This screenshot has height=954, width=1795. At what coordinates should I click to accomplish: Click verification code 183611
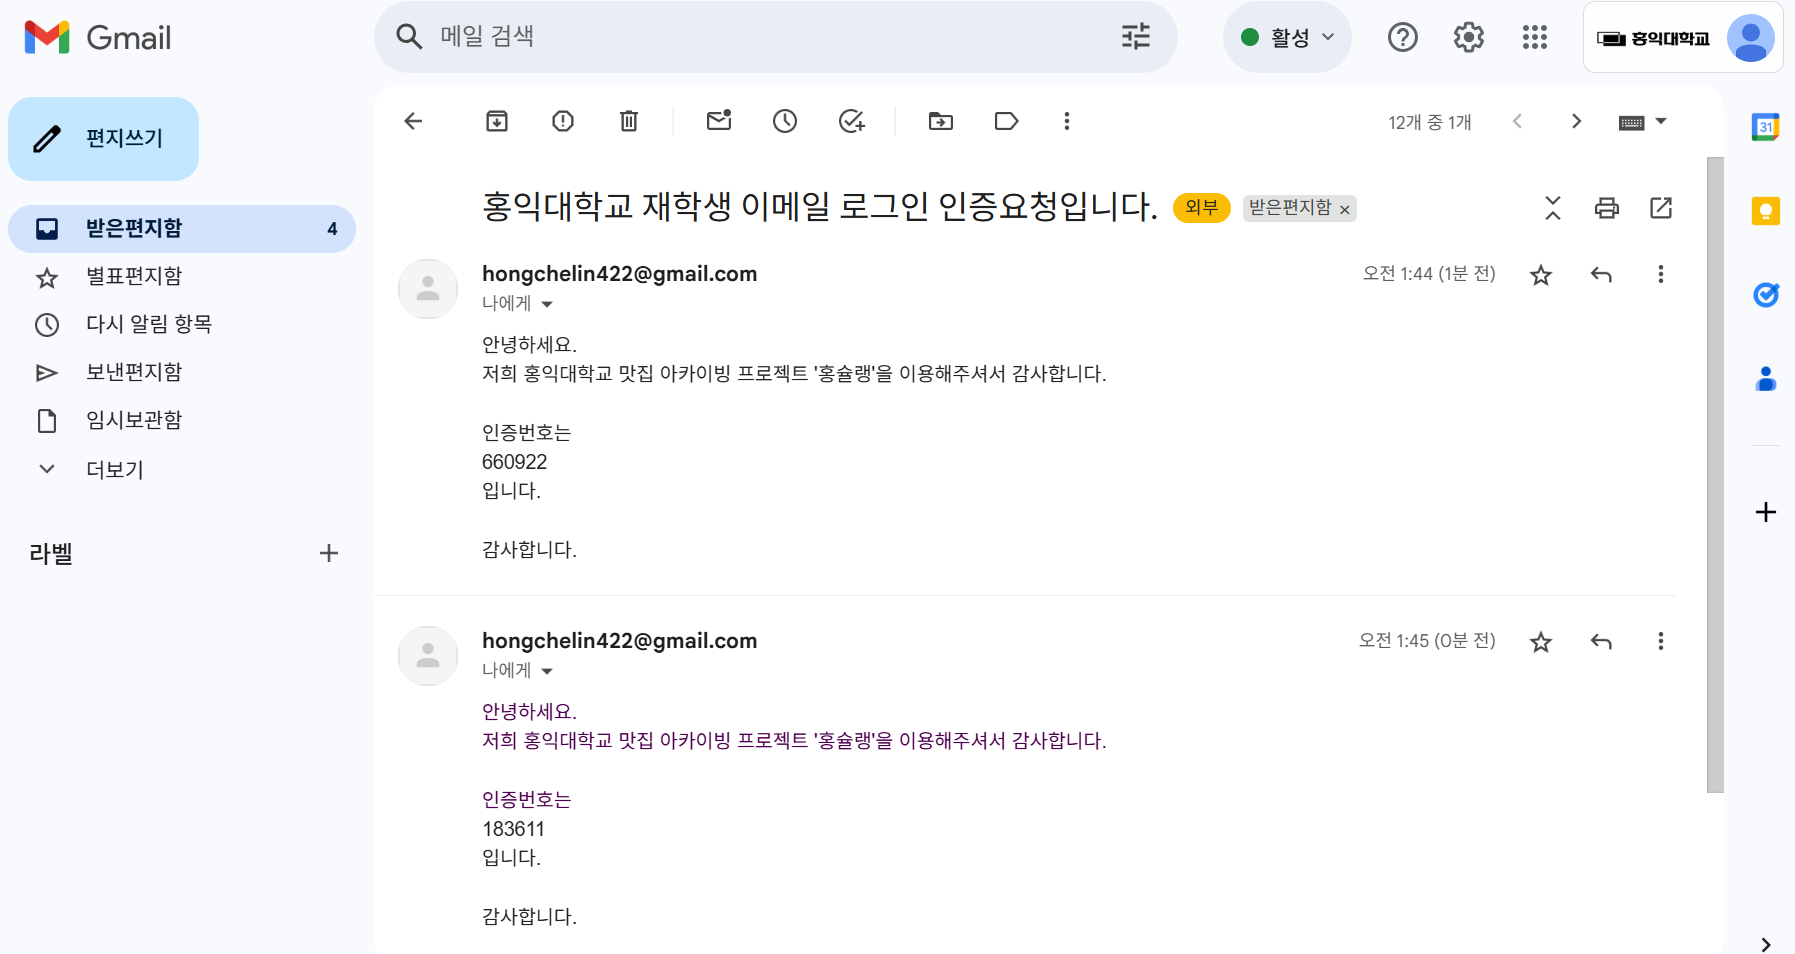pos(514,829)
